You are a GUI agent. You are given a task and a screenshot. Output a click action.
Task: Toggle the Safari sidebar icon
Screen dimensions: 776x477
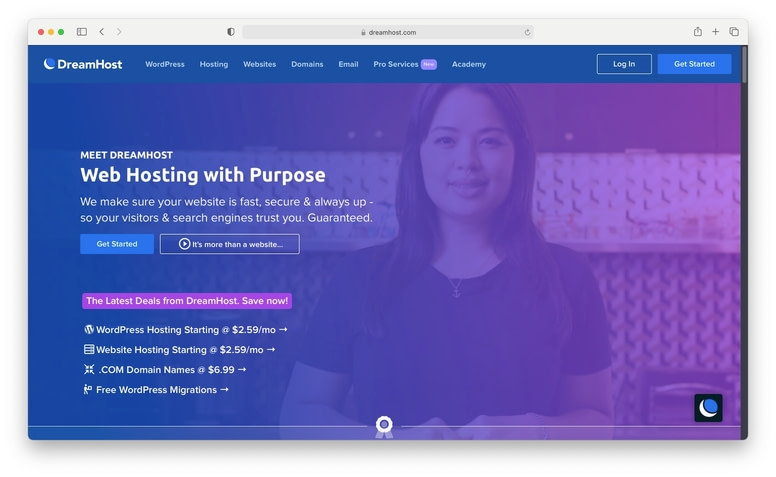click(x=82, y=32)
